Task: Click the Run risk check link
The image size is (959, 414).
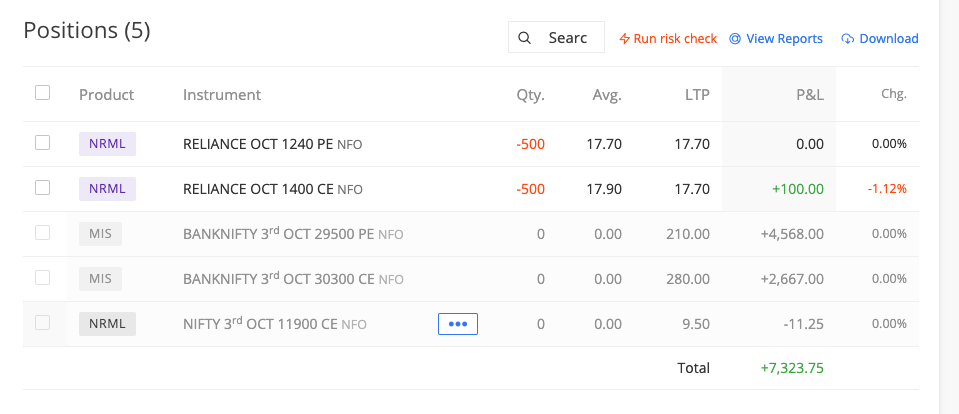Action: tap(675, 39)
